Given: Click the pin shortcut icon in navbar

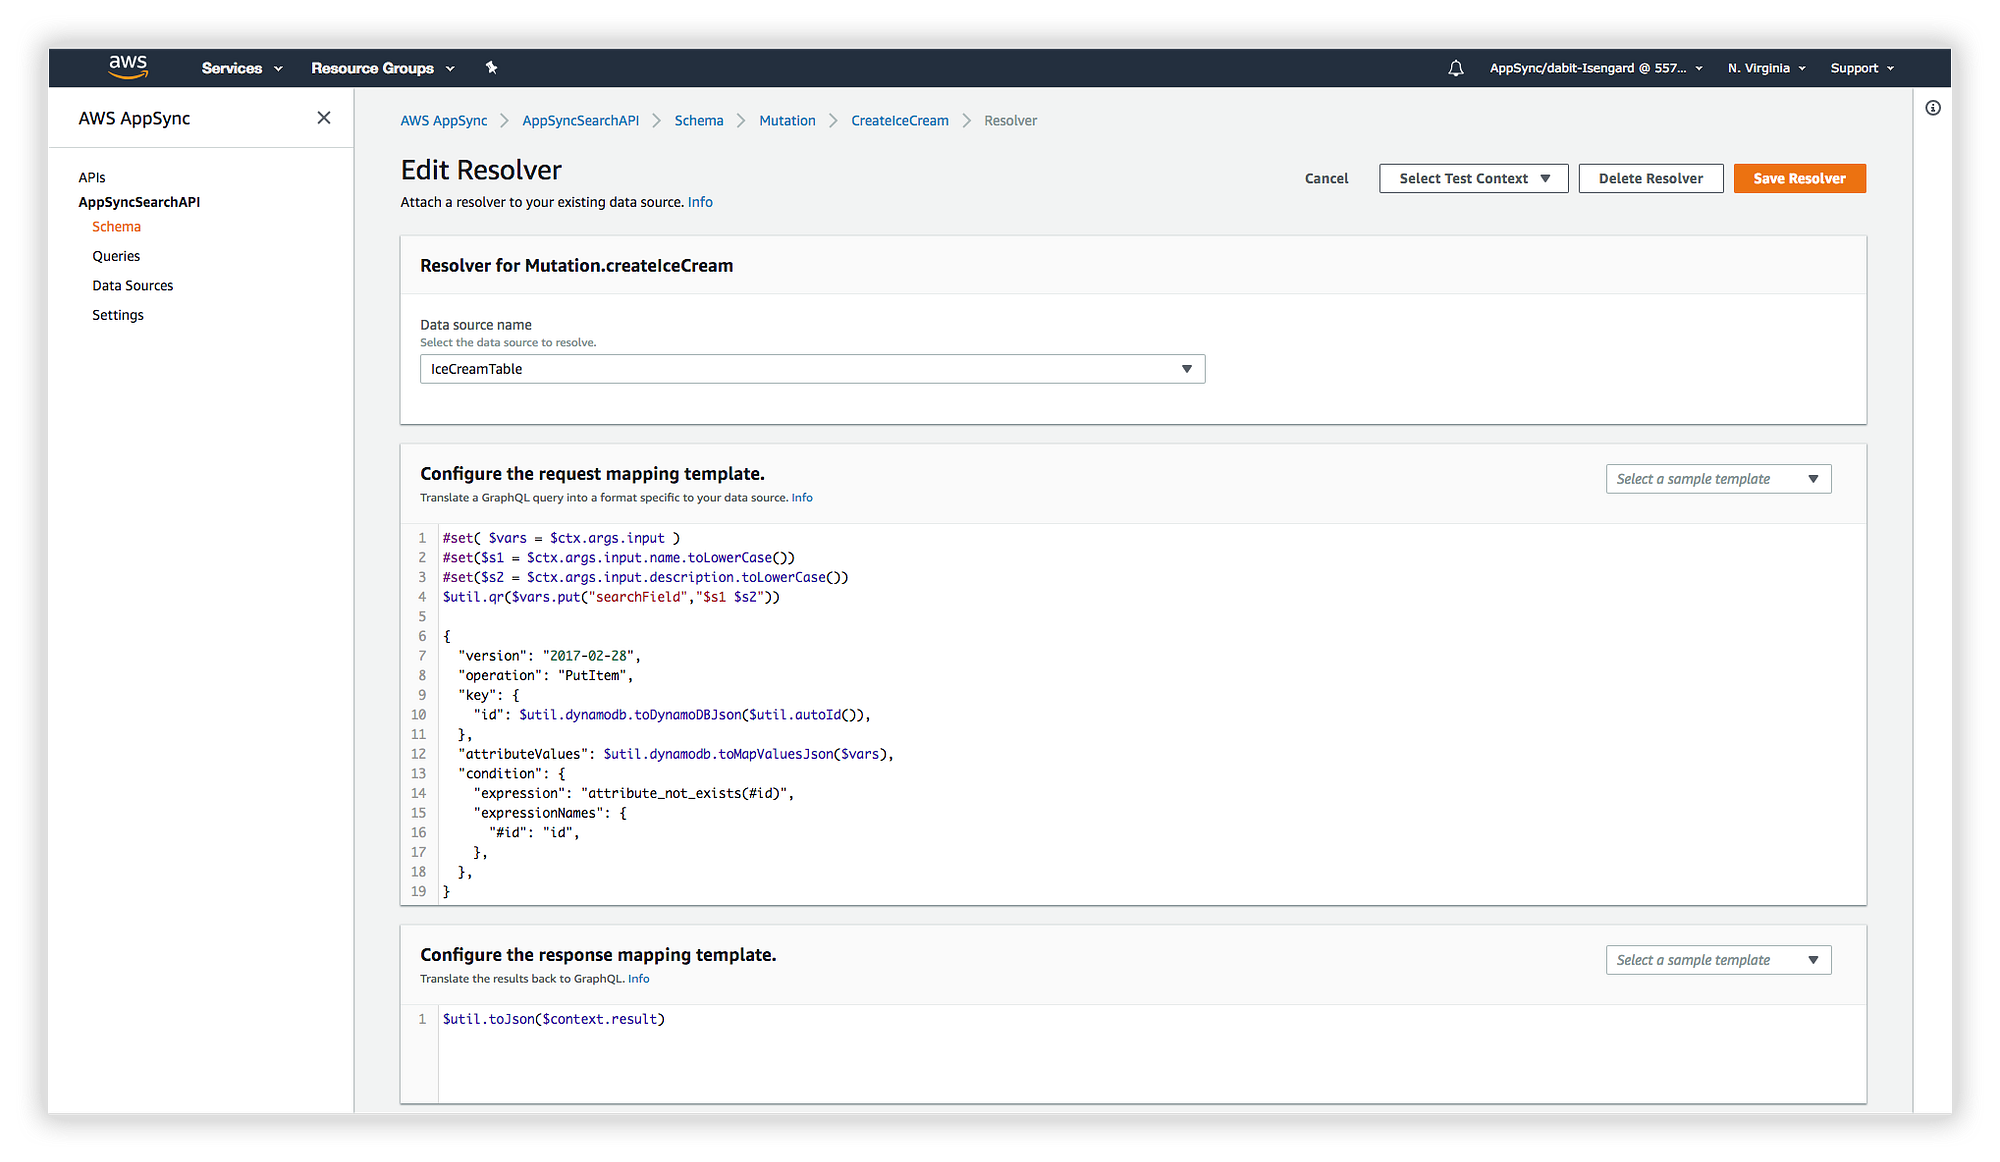Looking at the screenshot, I should (x=491, y=68).
